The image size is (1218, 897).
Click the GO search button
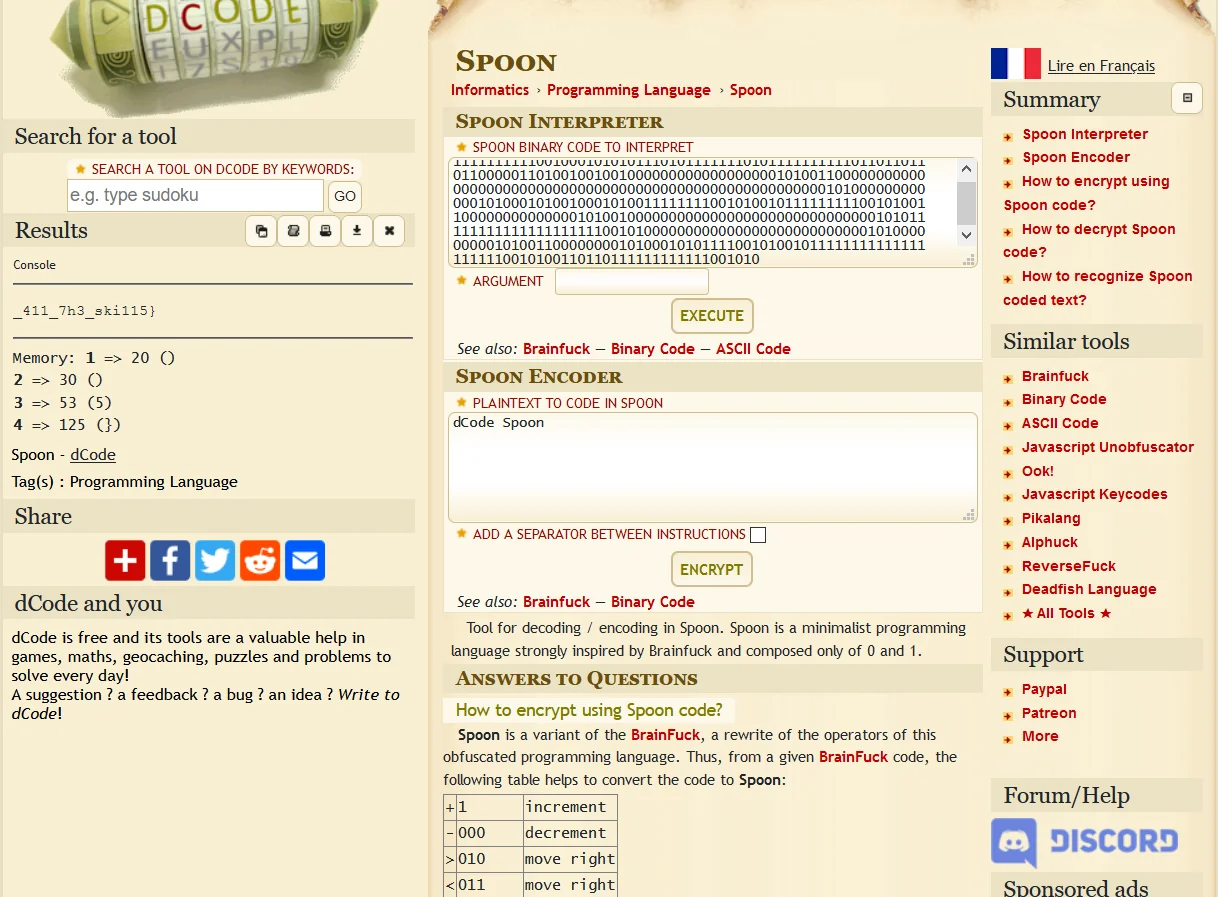tap(345, 196)
